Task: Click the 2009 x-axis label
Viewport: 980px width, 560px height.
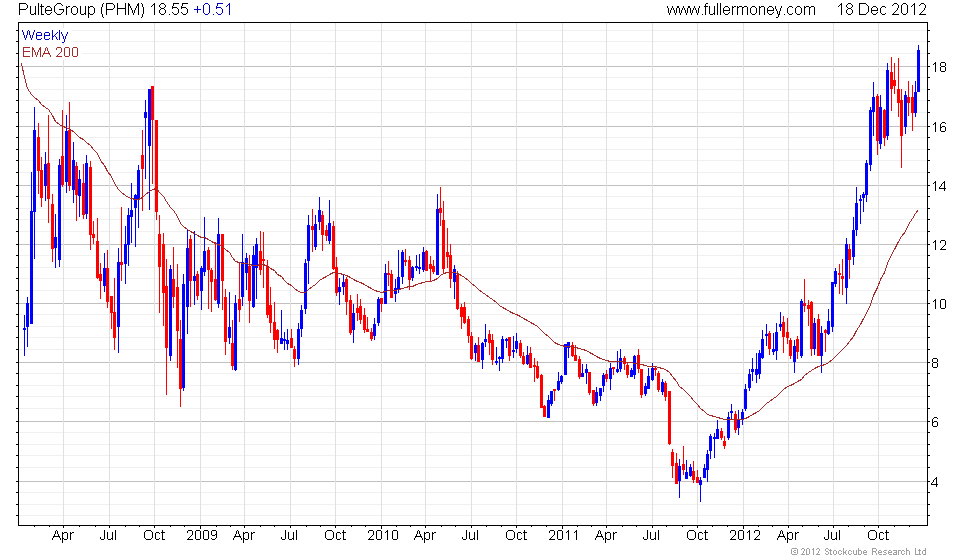Action: coord(201,535)
